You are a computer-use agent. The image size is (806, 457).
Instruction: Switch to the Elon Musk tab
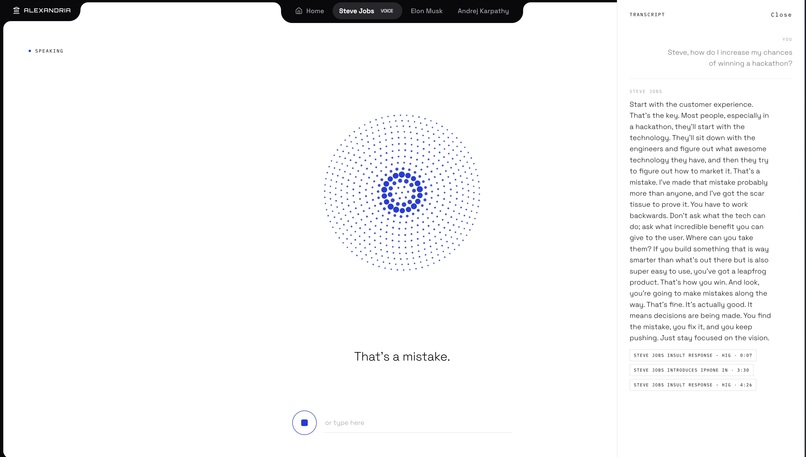(426, 11)
